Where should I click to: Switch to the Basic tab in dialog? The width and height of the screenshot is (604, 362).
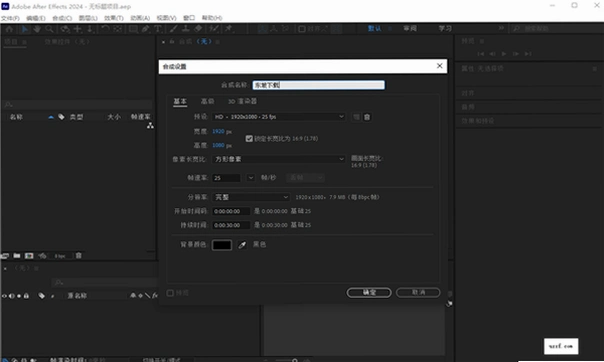tap(180, 101)
